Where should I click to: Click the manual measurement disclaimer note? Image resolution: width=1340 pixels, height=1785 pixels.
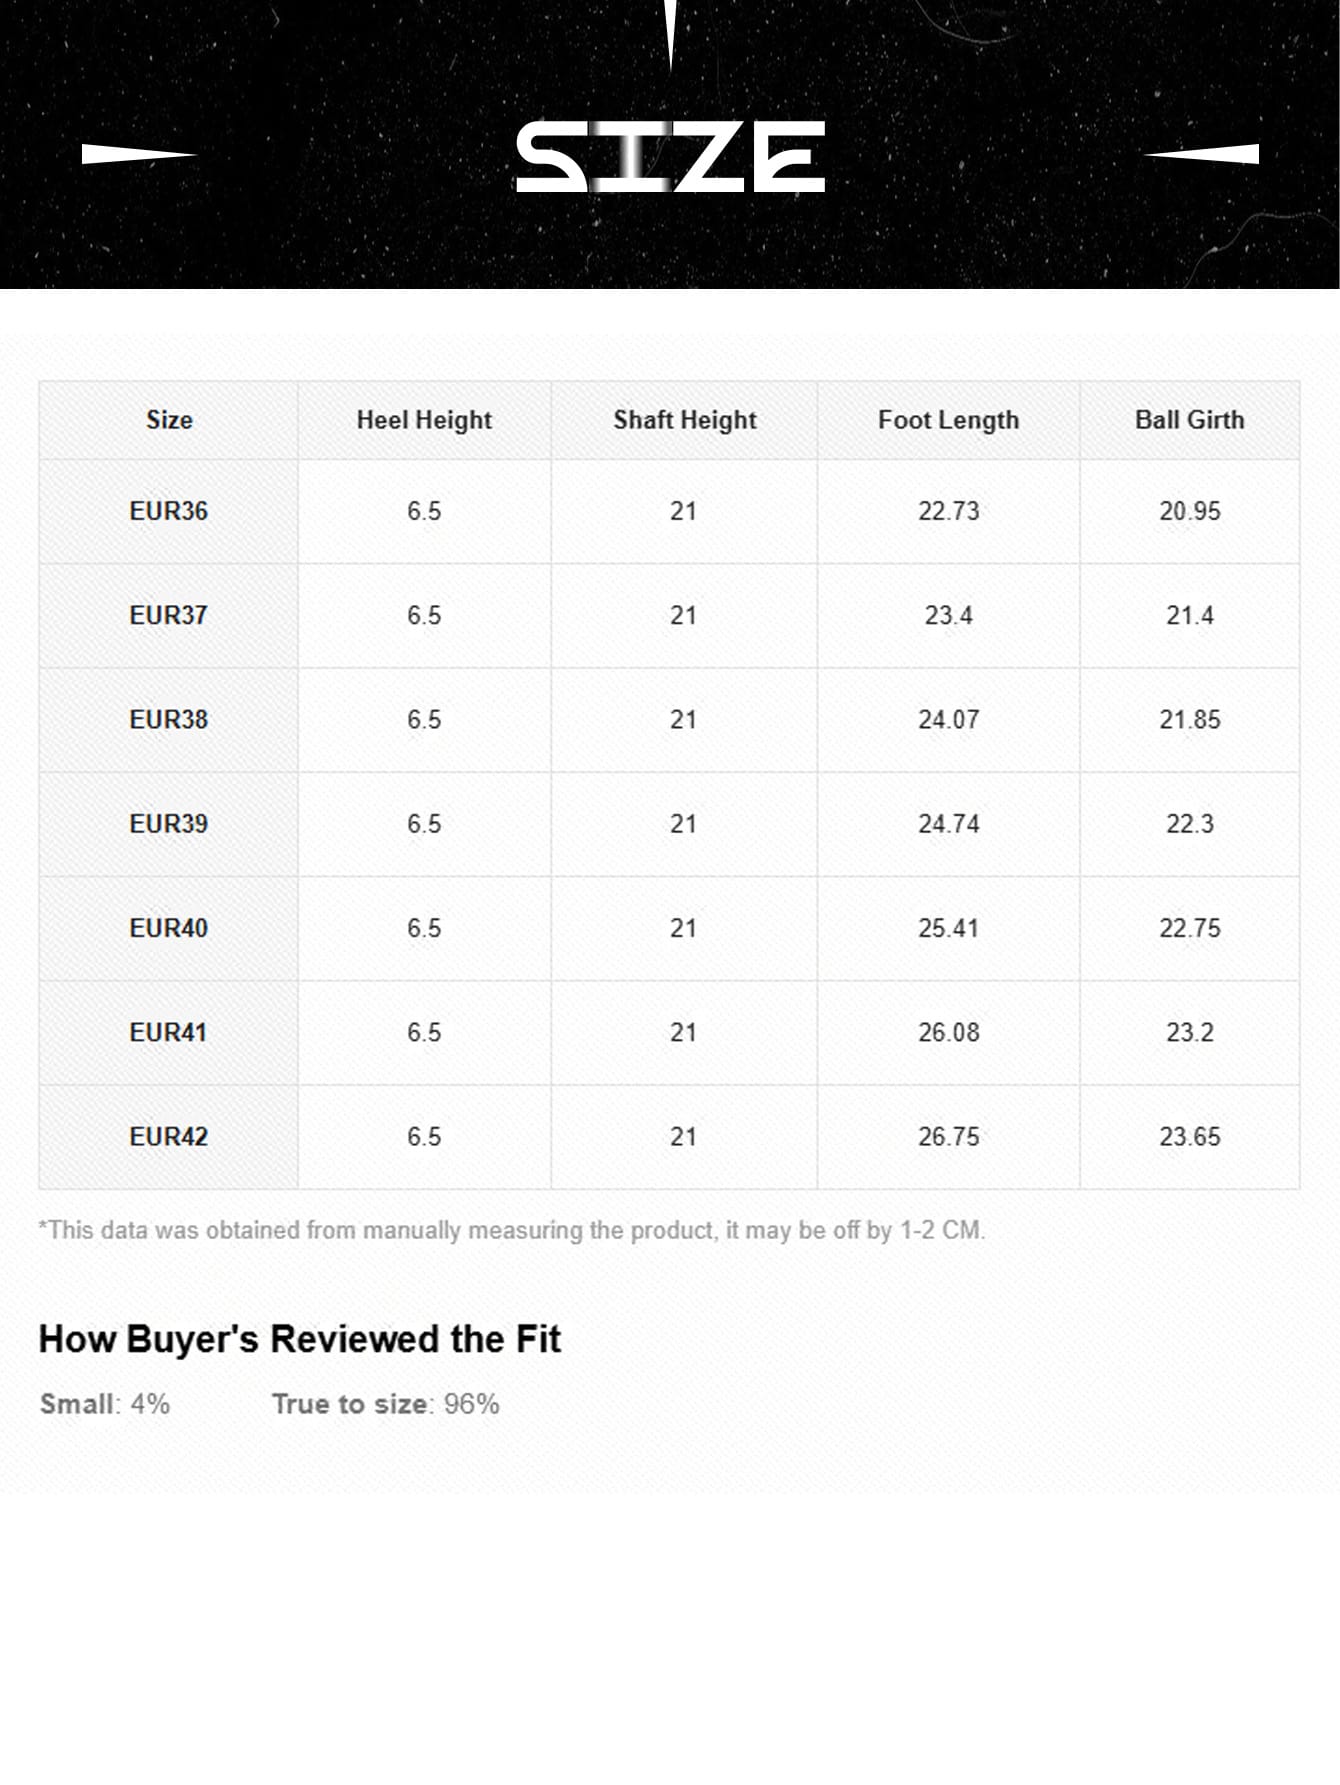point(511,1230)
